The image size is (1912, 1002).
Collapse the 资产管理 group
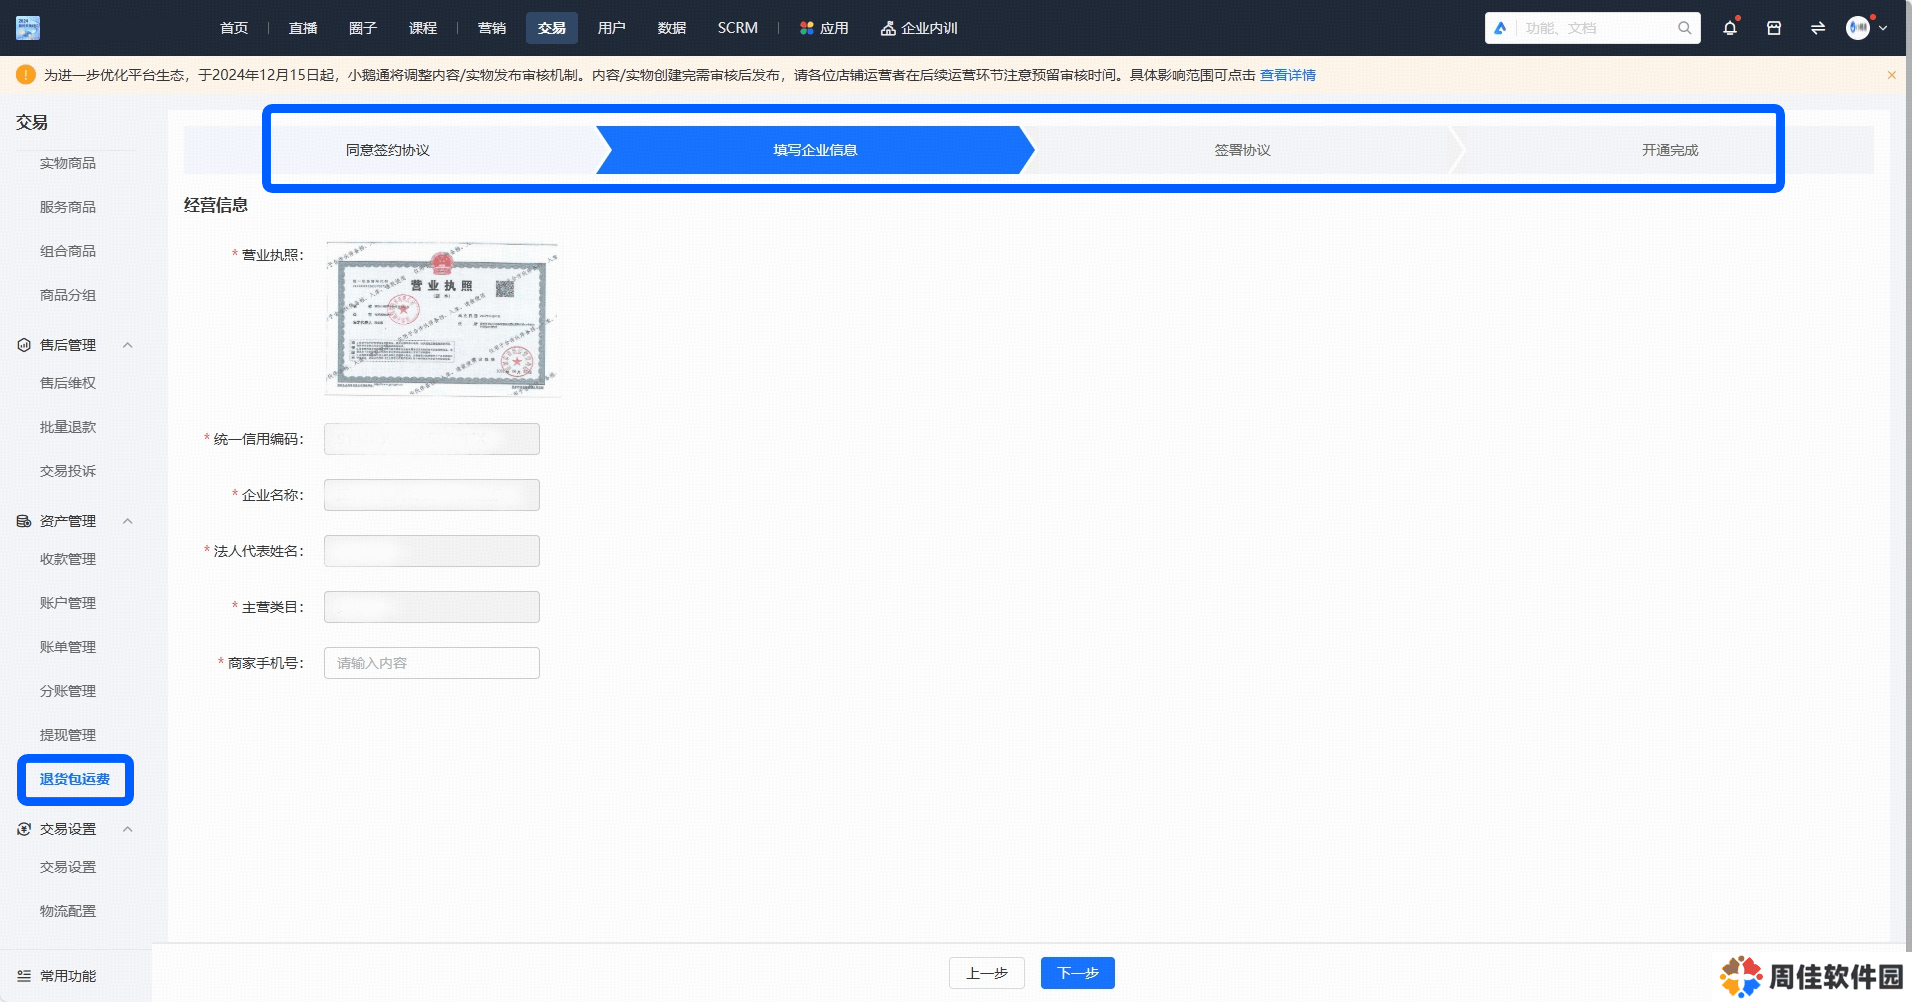127,521
